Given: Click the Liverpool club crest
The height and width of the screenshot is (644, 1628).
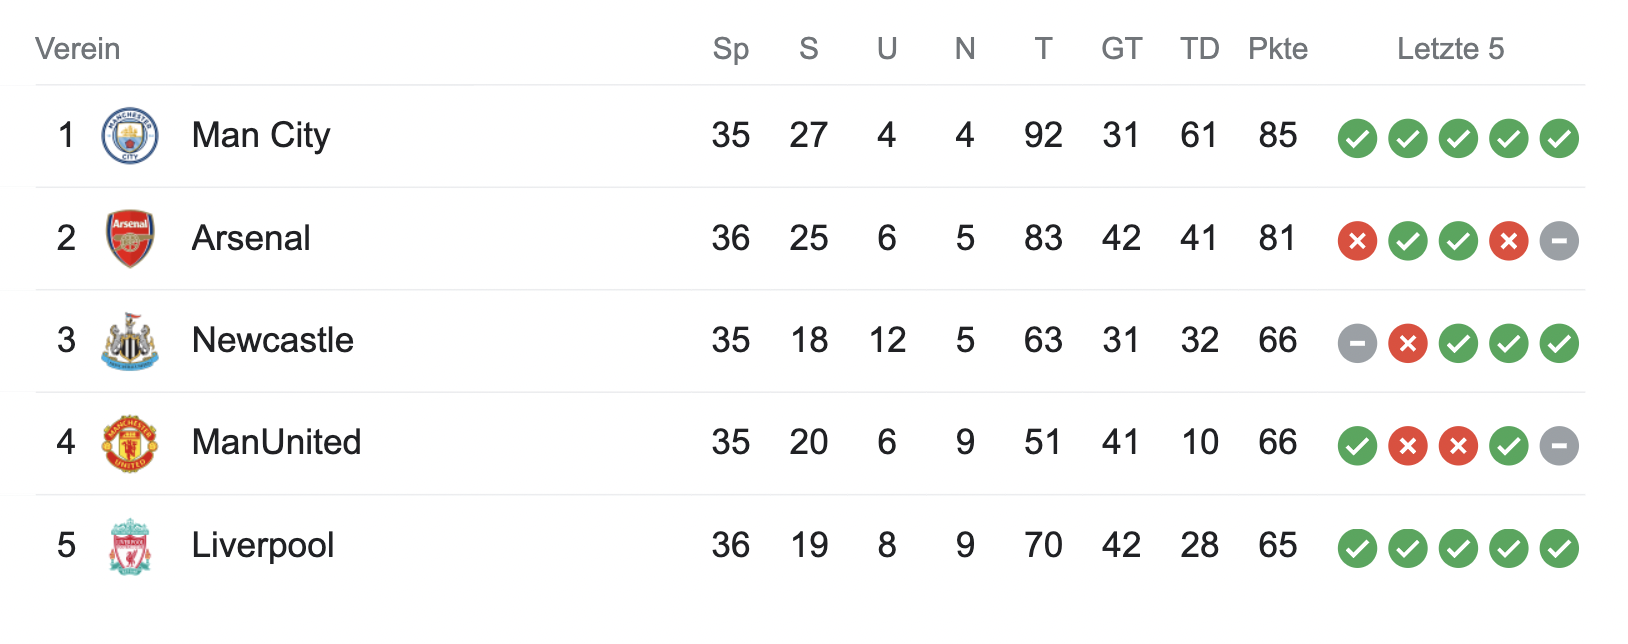Looking at the screenshot, I should (130, 546).
